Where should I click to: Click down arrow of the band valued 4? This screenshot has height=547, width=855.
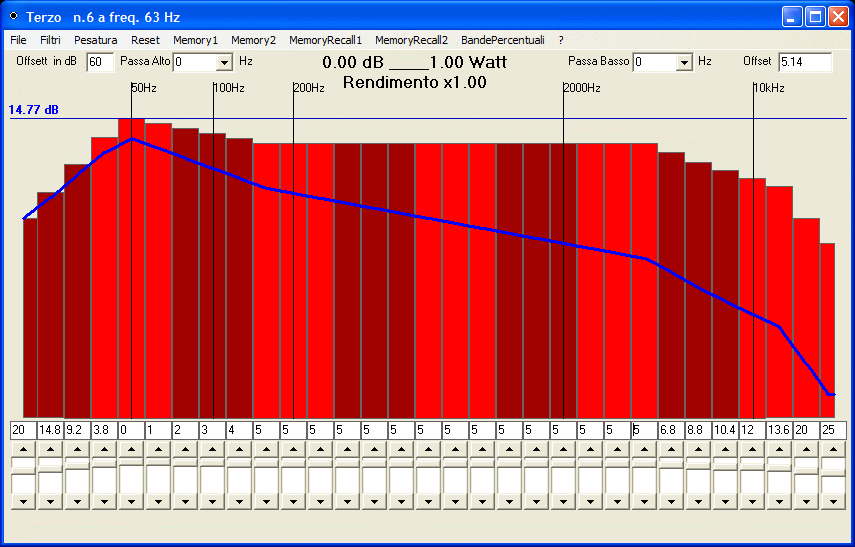[x=239, y=502]
